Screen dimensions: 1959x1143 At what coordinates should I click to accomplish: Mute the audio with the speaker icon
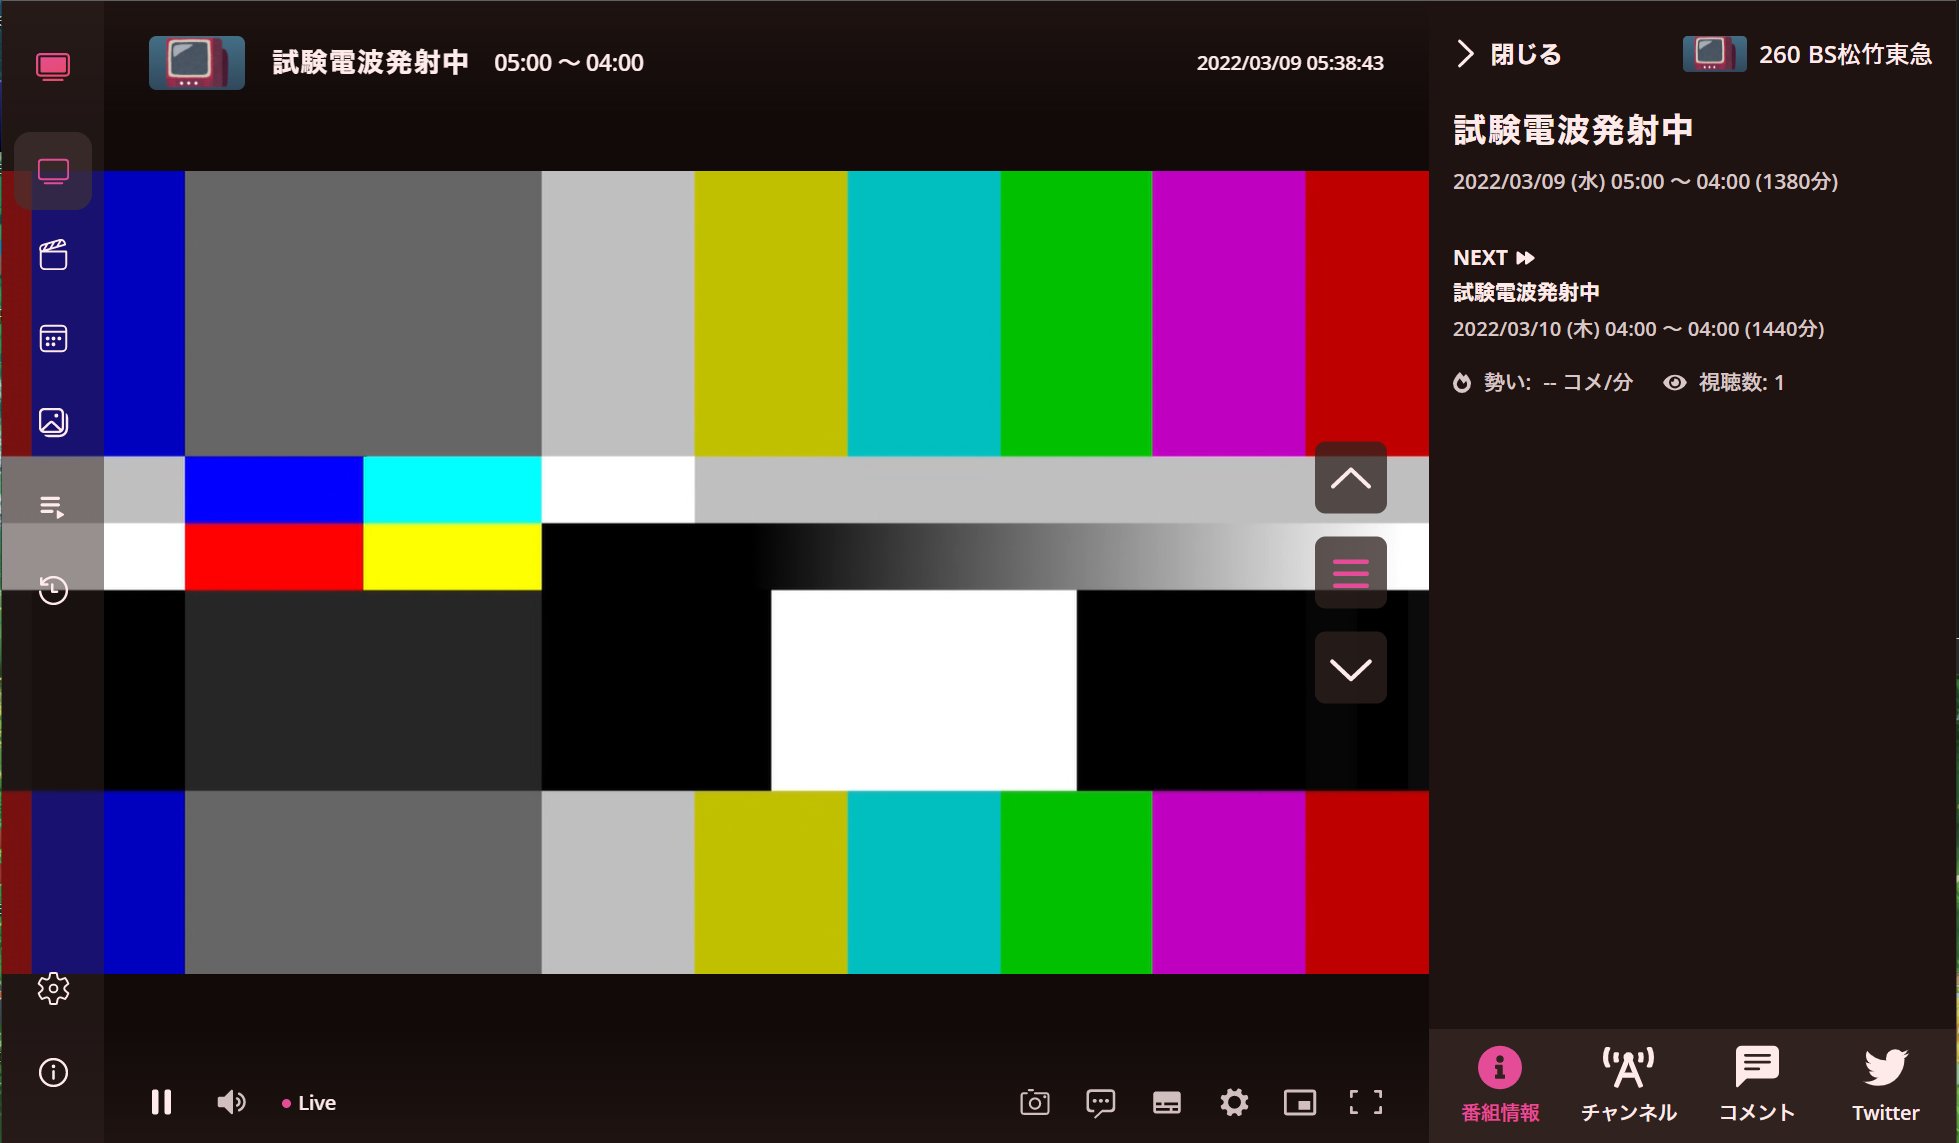click(x=230, y=1102)
